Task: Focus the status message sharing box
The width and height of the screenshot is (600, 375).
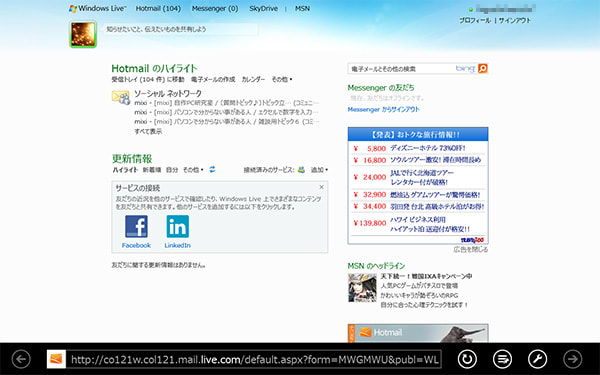Action: (x=181, y=29)
